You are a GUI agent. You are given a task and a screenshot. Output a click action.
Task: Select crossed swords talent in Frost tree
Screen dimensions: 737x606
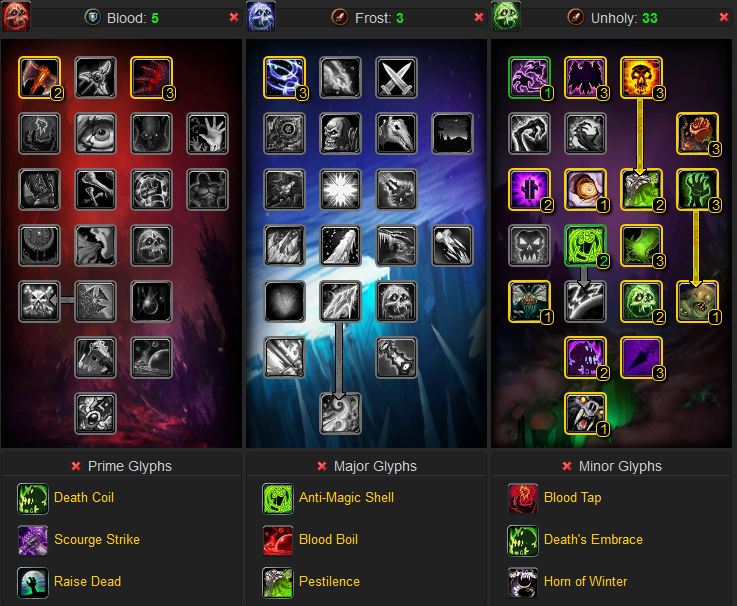pos(396,78)
